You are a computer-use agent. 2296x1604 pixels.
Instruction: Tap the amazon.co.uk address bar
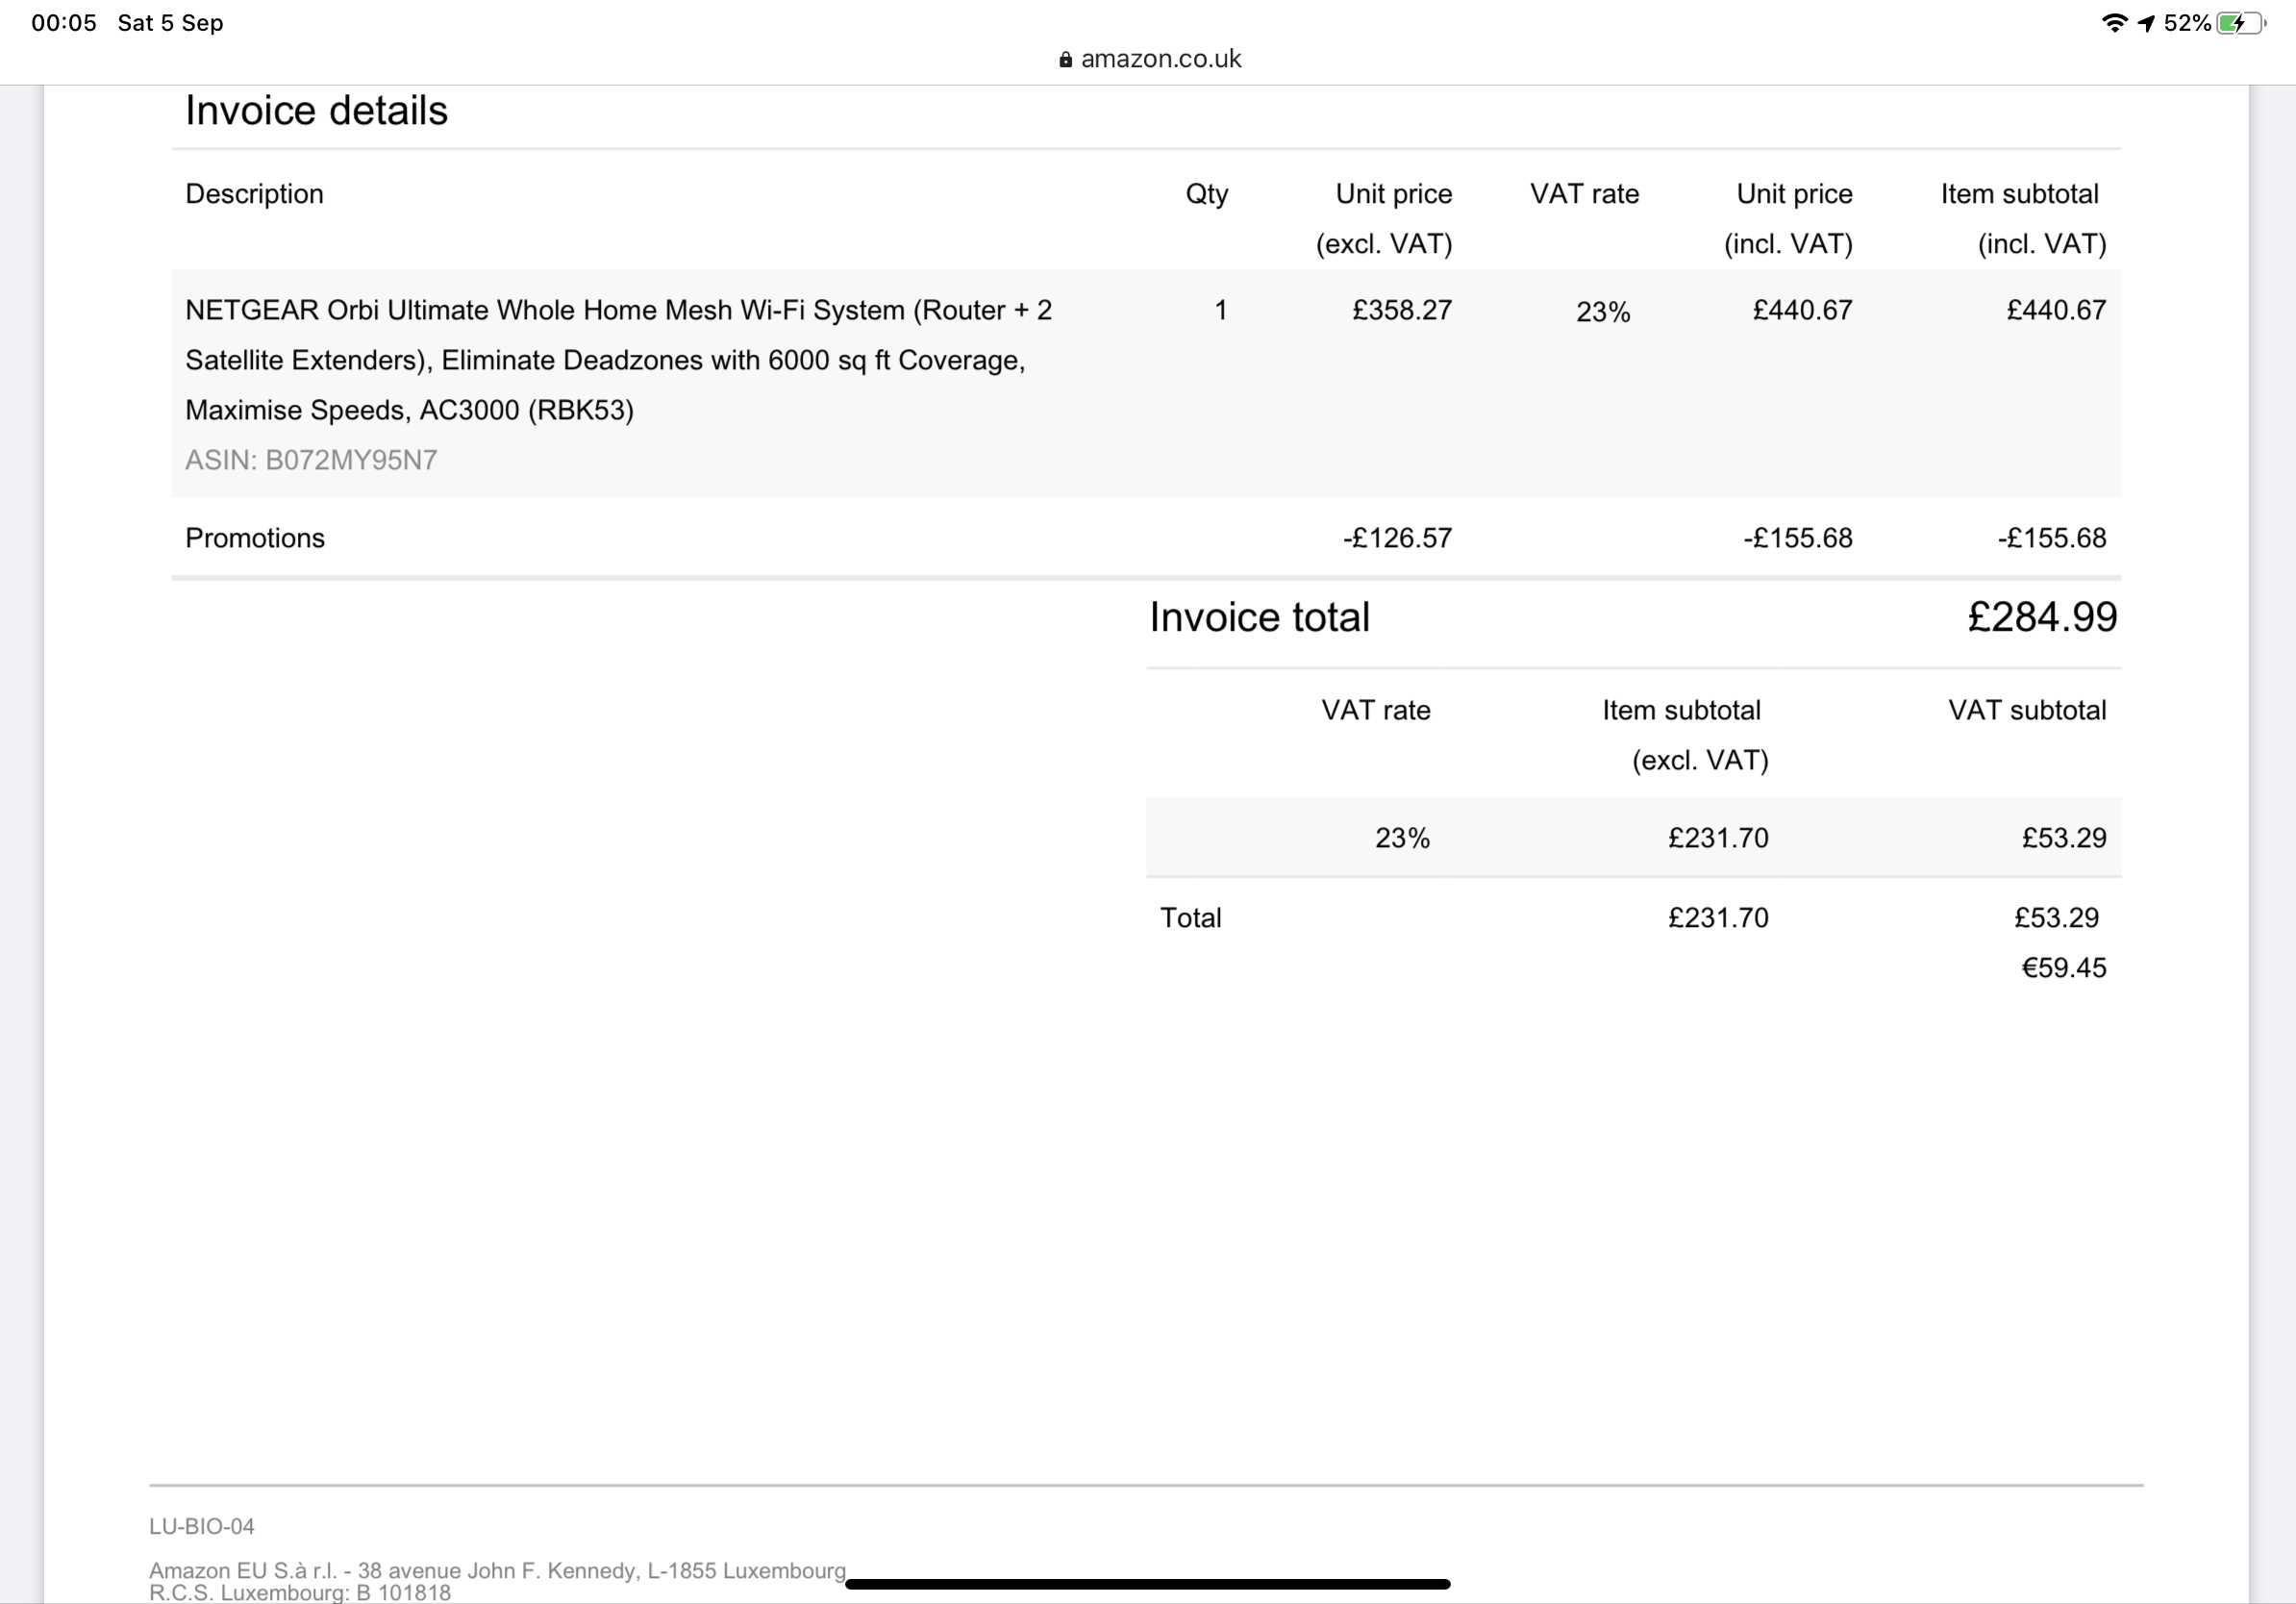tap(1150, 59)
